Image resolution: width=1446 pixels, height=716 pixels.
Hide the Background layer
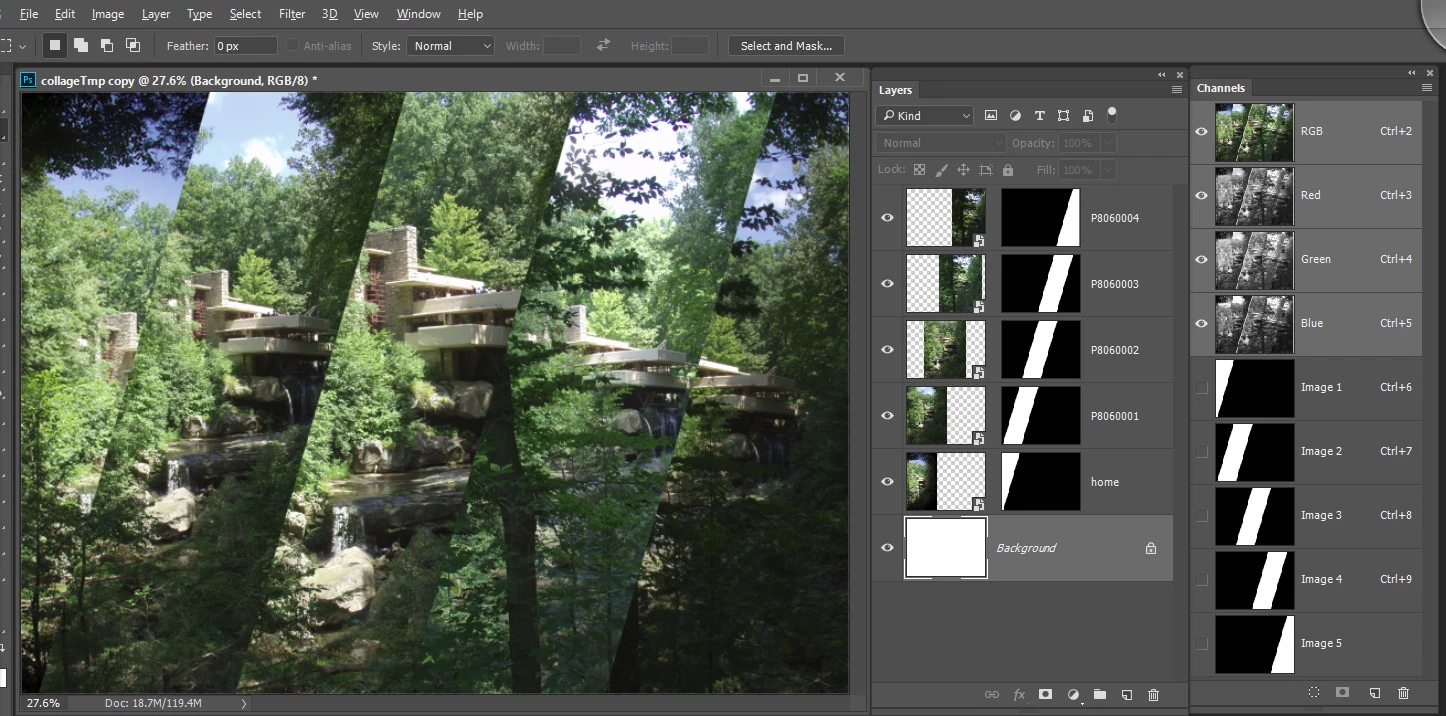[x=887, y=547]
